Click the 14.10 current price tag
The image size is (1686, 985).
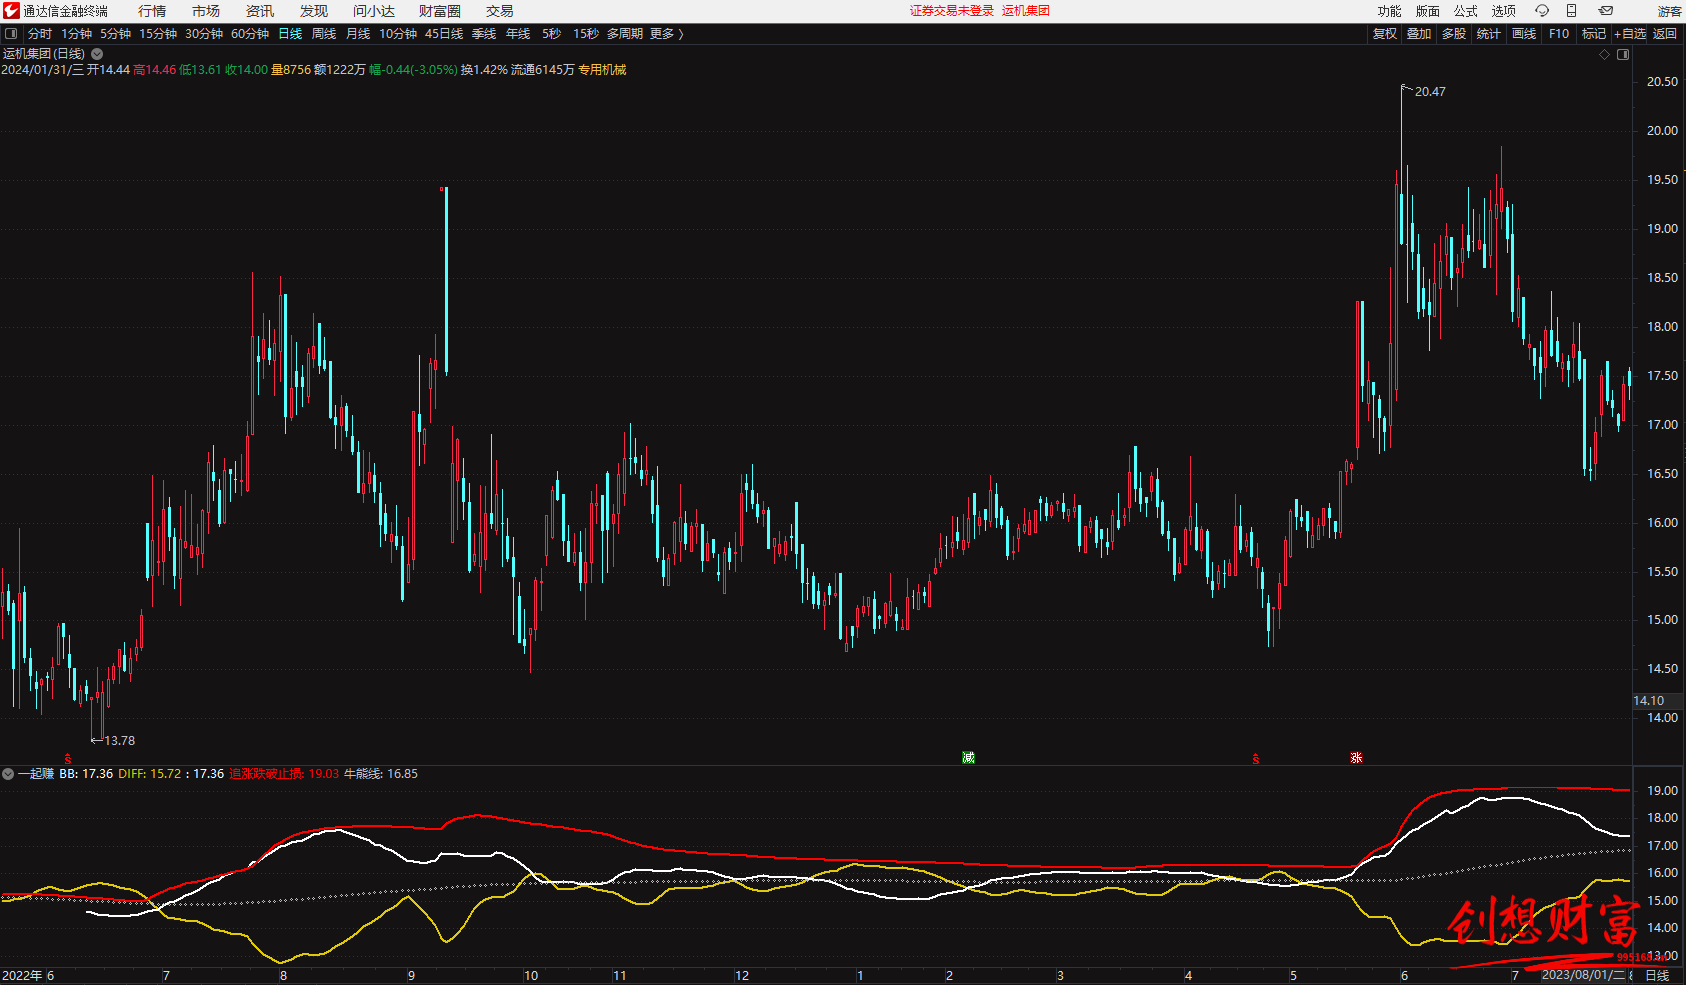point(1649,701)
